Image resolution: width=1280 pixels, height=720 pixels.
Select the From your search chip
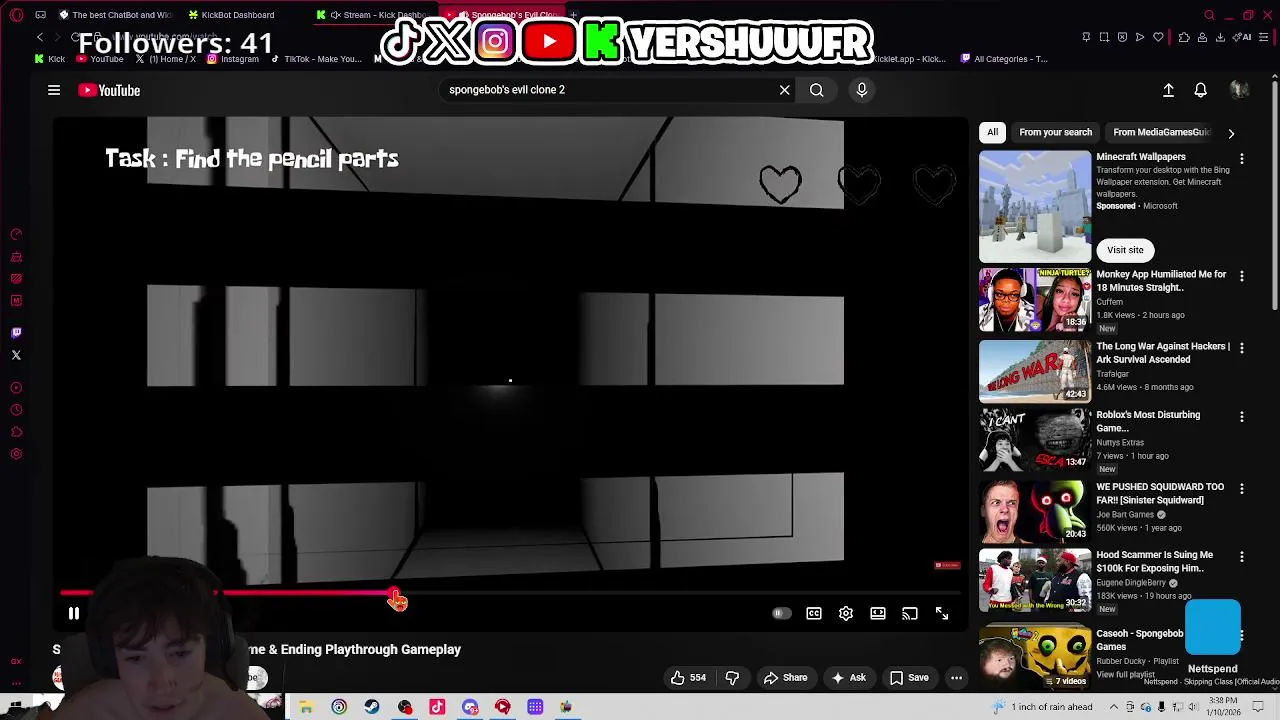coord(1055,132)
